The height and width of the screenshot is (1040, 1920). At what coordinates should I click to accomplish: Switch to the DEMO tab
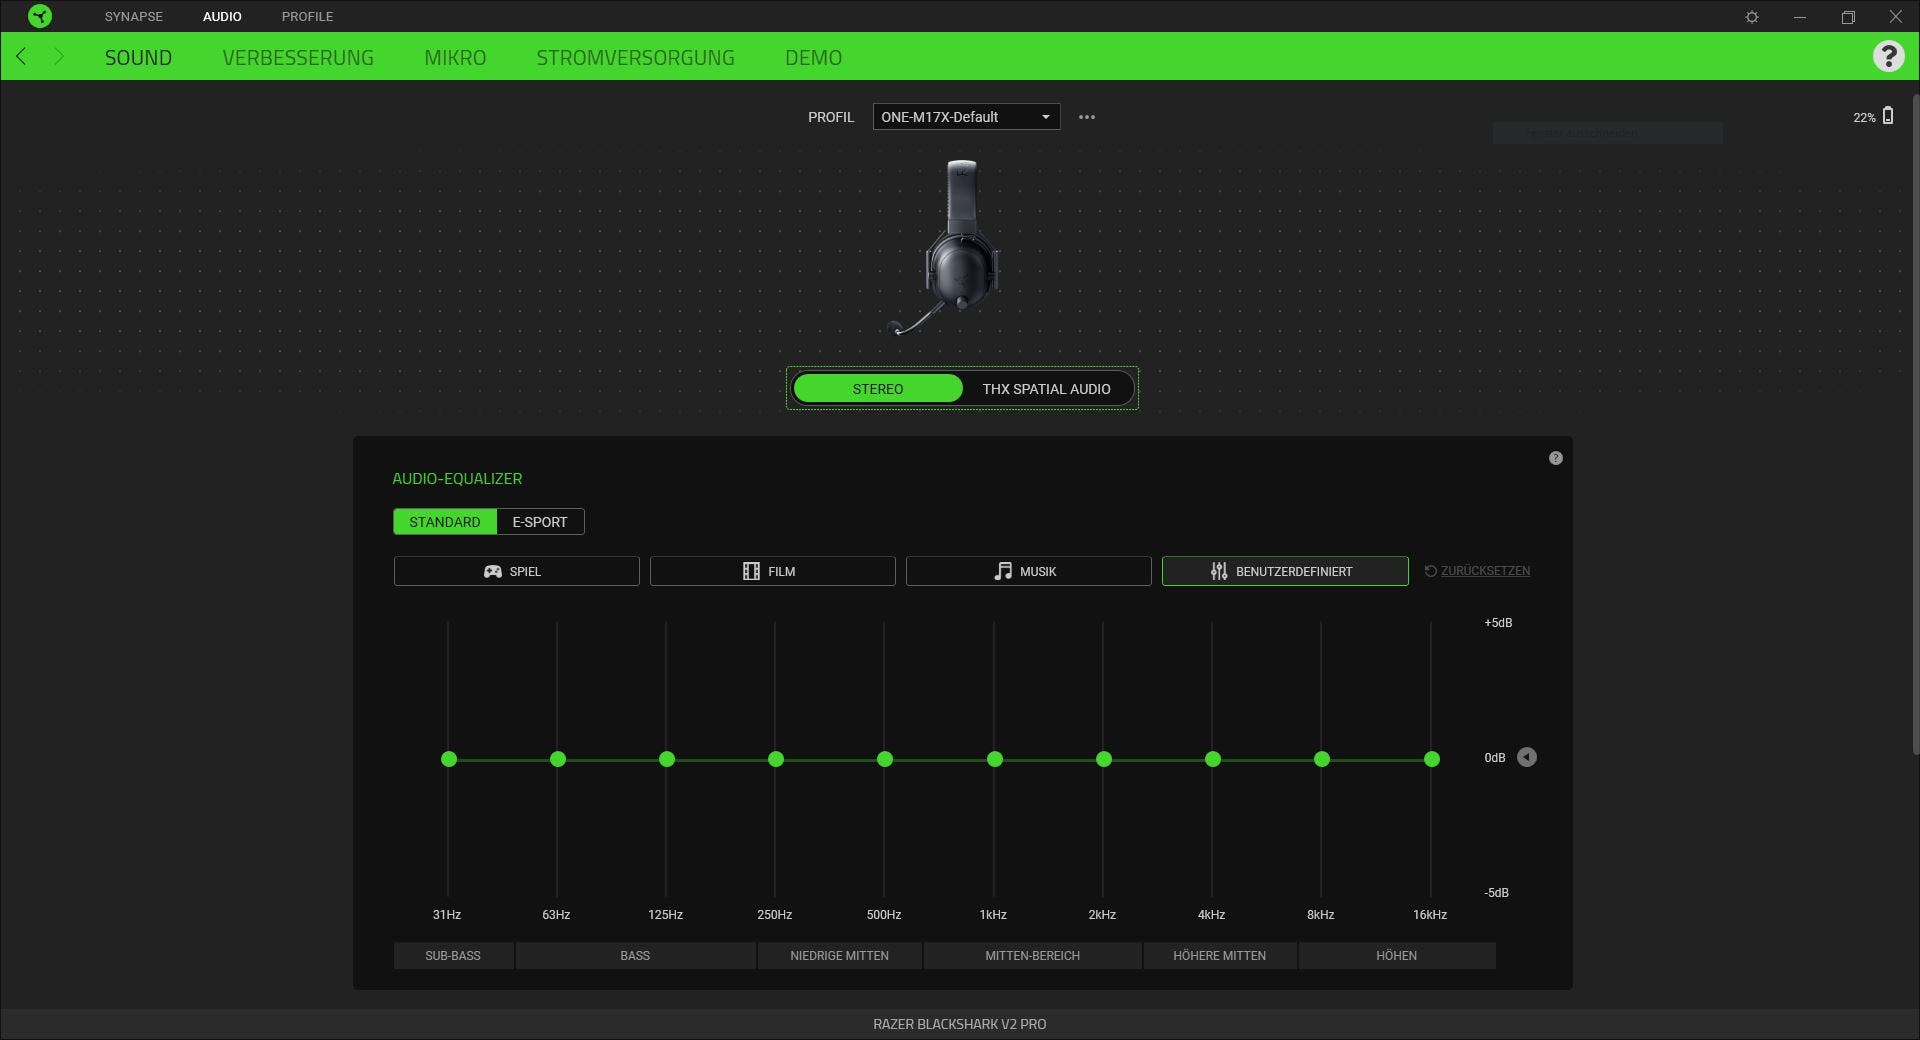813,58
